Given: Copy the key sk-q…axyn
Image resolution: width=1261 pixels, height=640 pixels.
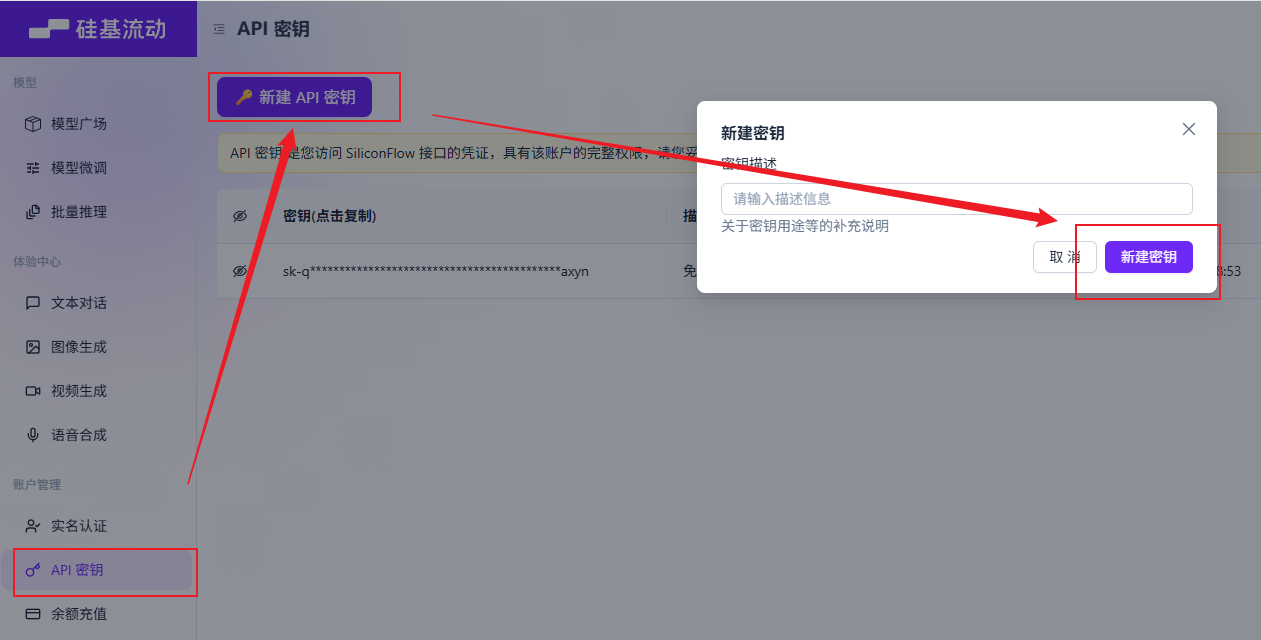Looking at the screenshot, I should click(x=436, y=271).
